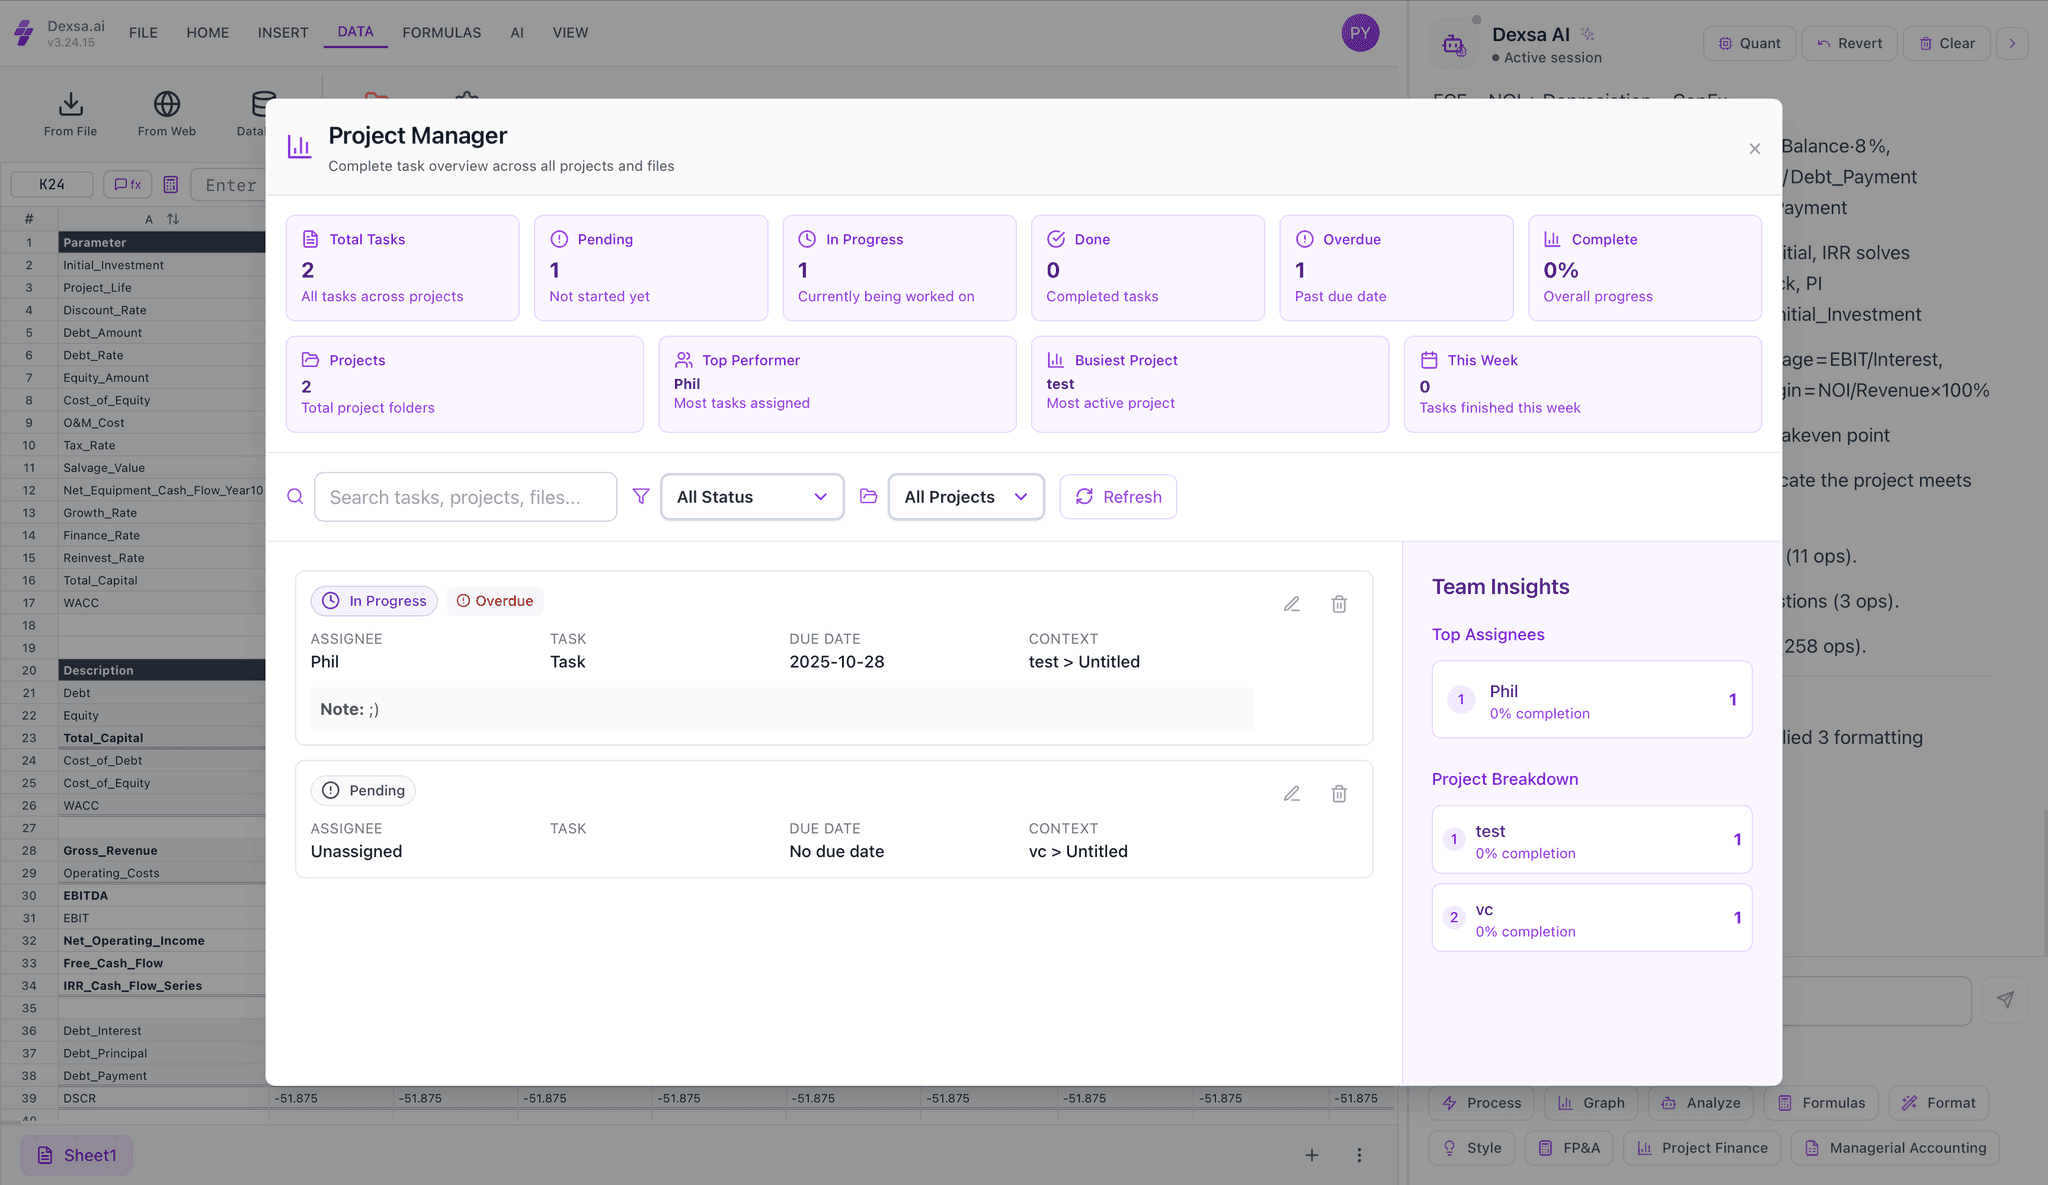Select the Phil top assignee card
The height and width of the screenshot is (1185, 2048).
(1591, 700)
